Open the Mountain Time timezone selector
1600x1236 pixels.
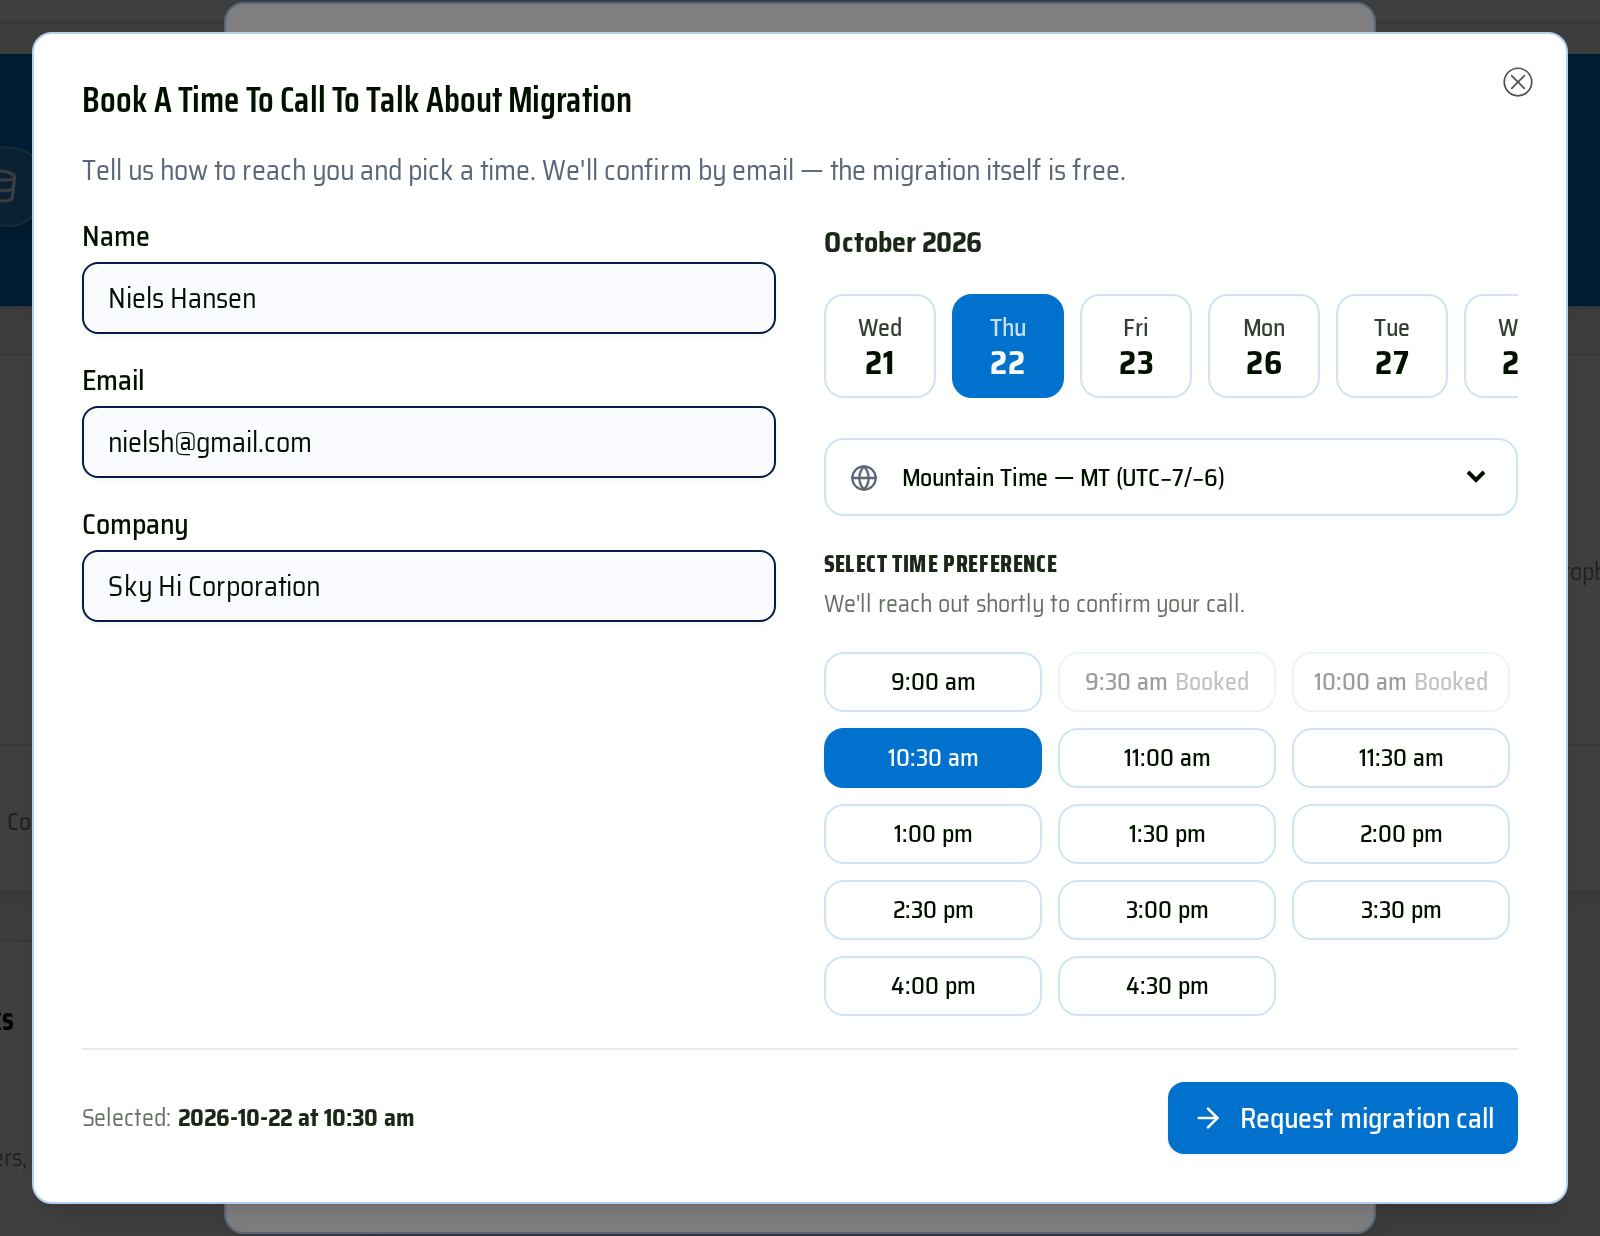pos(1170,477)
